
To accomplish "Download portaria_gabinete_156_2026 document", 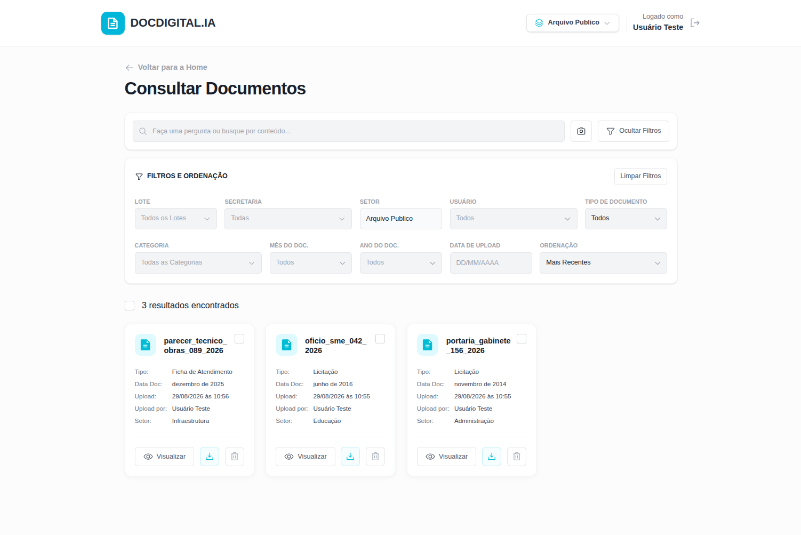I will coord(491,456).
